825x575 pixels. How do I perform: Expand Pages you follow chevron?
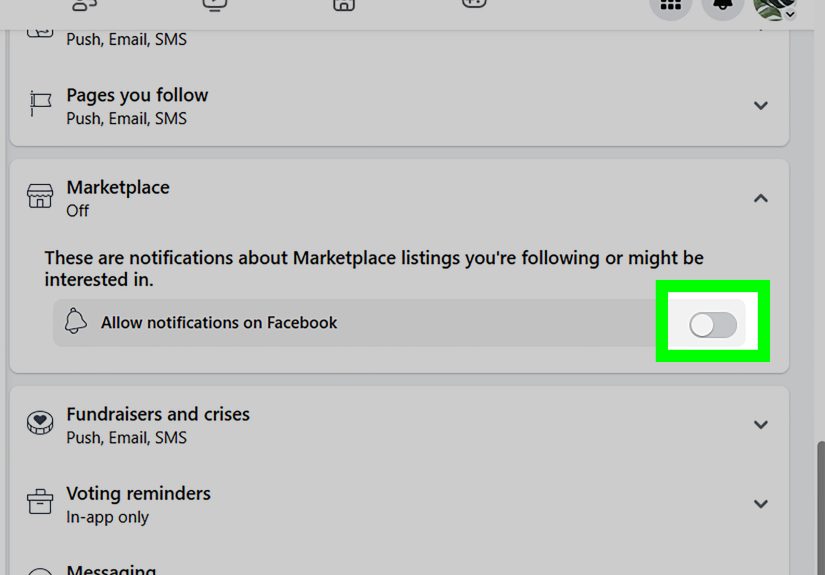pyautogui.click(x=761, y=106)
